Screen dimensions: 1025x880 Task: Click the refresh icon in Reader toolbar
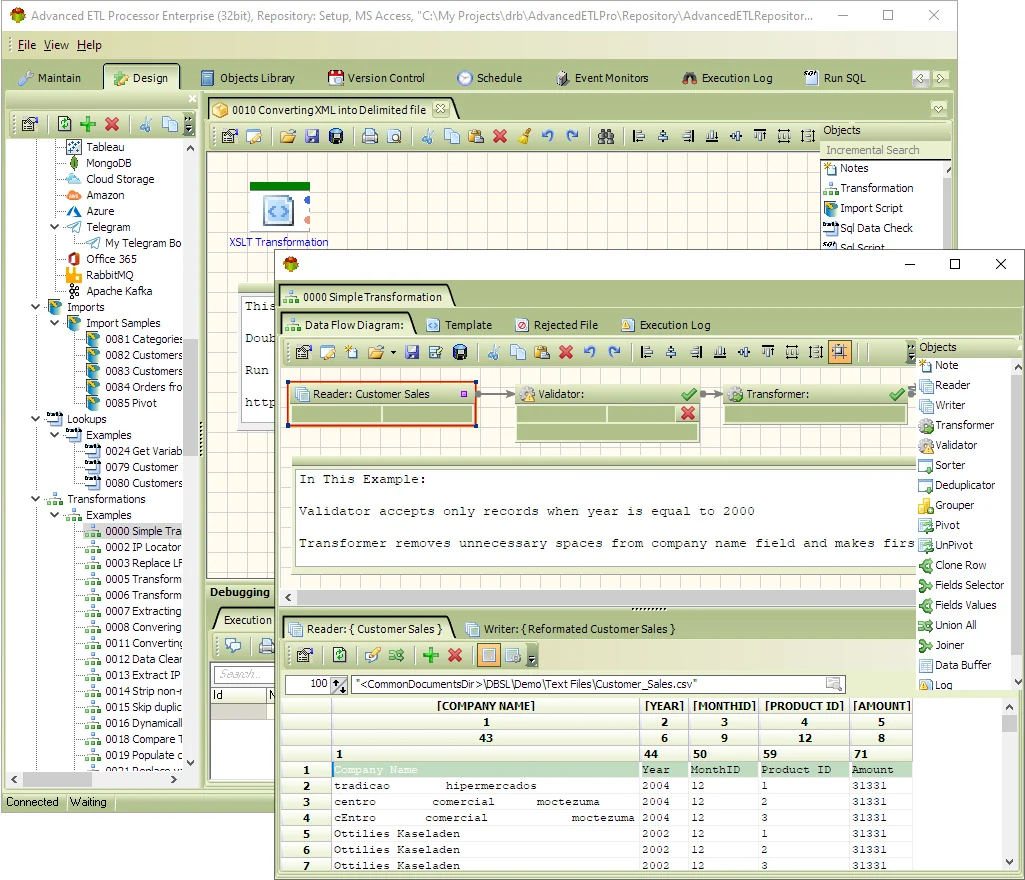[339, 655]
